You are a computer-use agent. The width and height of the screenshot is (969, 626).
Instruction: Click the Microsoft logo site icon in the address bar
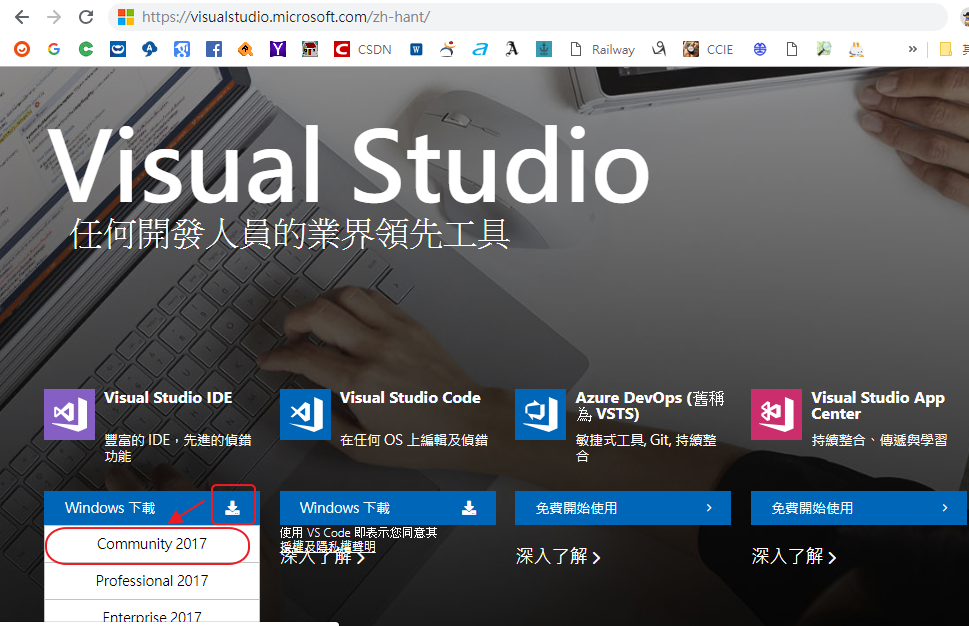click(x=126, y=17)
